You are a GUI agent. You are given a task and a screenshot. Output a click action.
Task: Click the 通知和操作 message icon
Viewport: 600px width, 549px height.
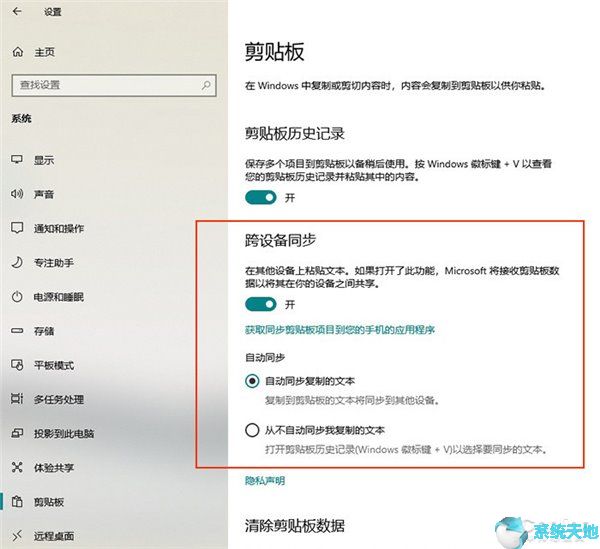pos(17,228)
